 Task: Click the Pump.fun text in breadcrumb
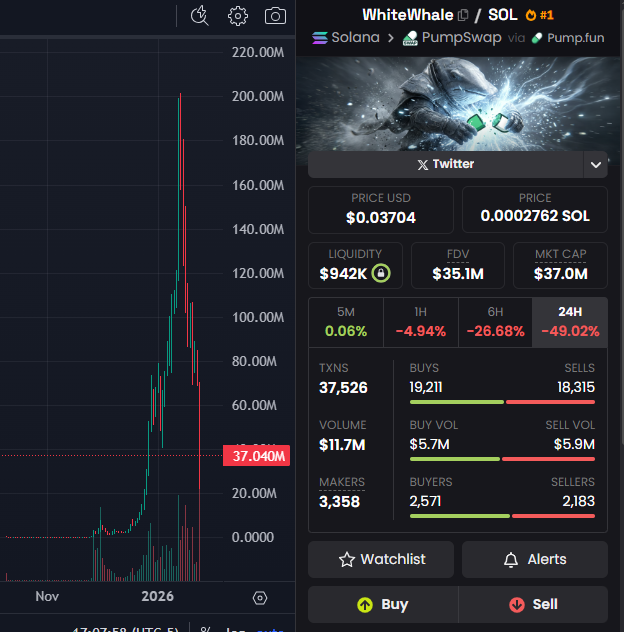click(576, 38)
